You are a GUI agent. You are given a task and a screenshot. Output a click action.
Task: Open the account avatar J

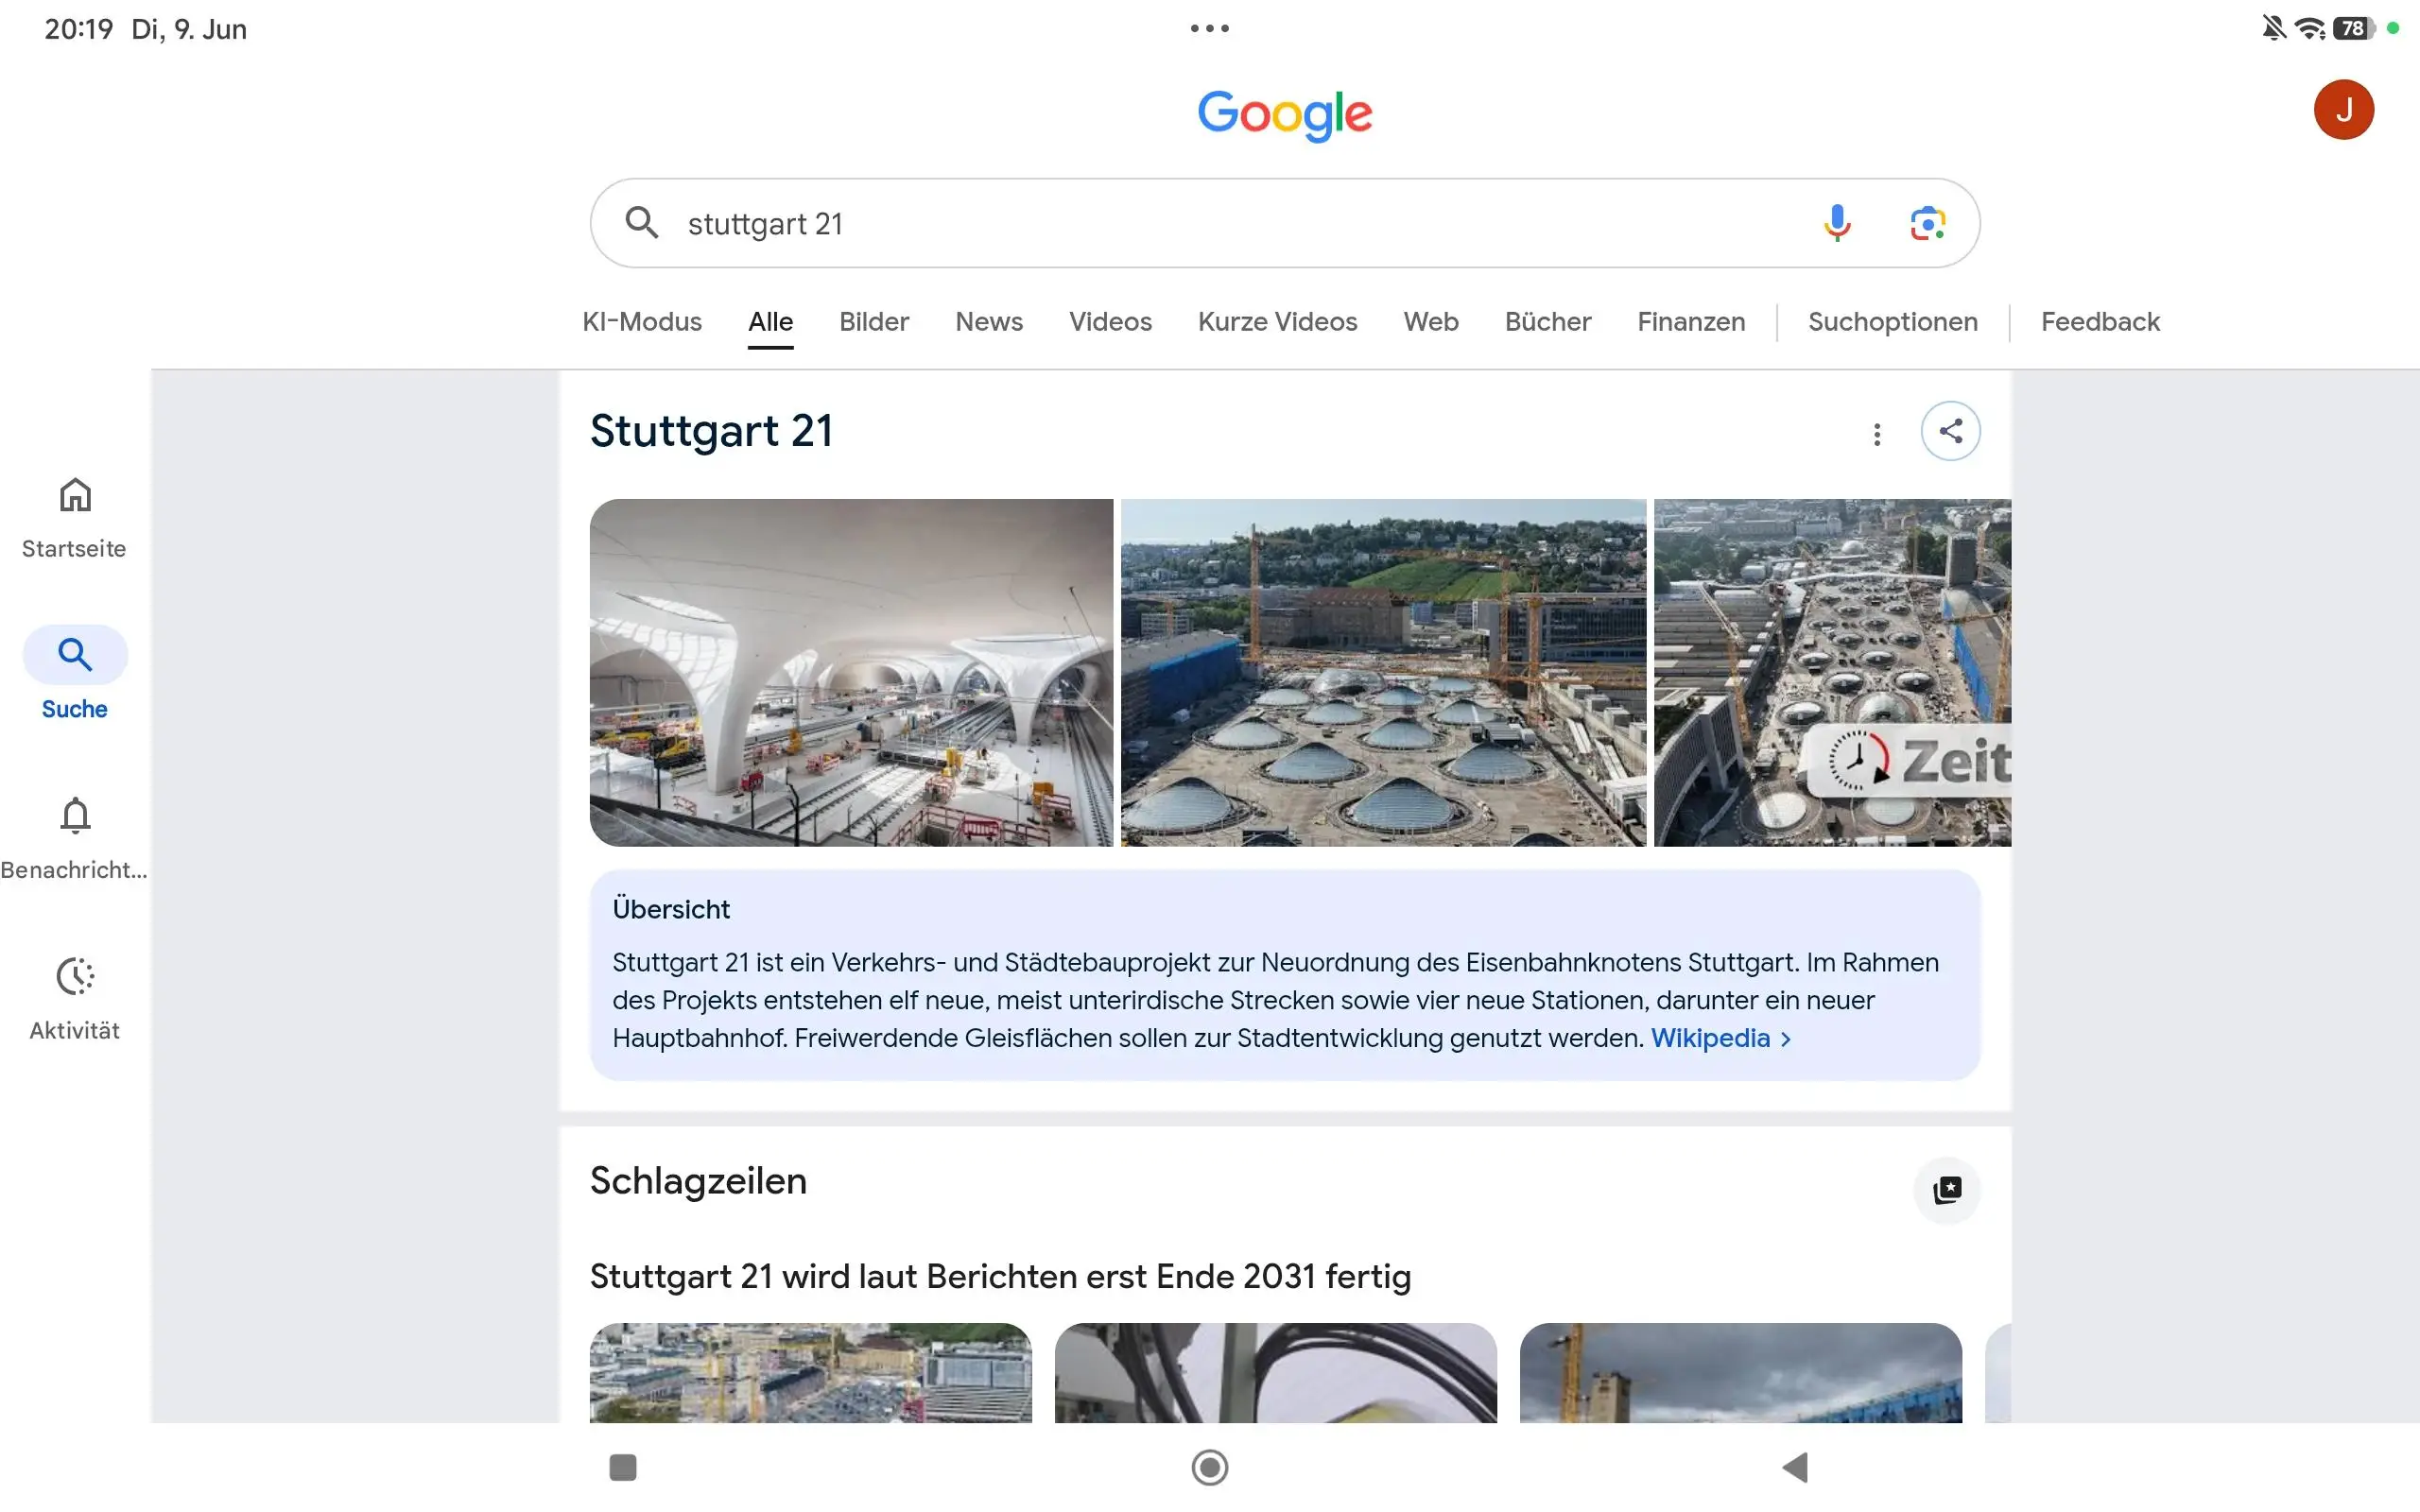(x=2343, y=110)
